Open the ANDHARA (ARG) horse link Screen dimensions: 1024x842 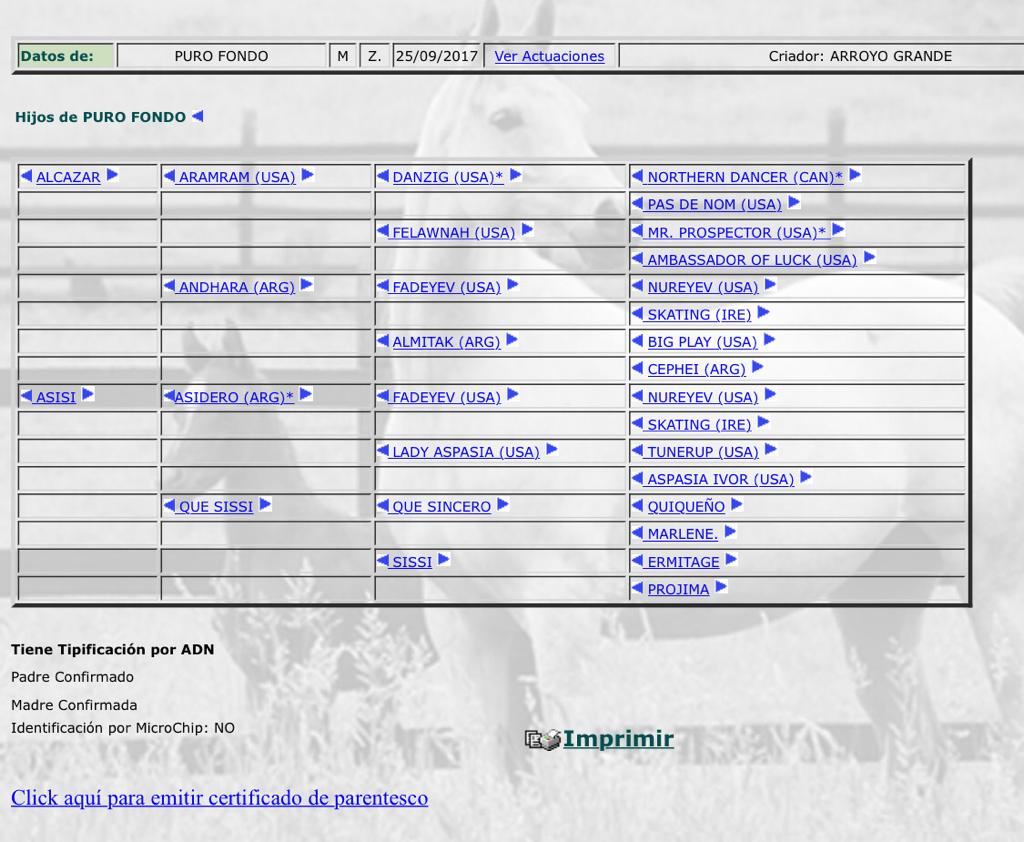click(x=236, y=287)
